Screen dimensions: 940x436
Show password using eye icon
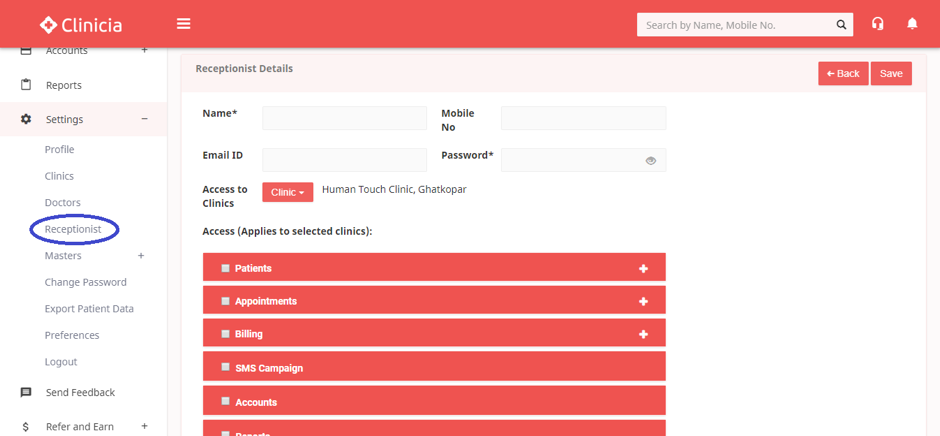[651, 161]
